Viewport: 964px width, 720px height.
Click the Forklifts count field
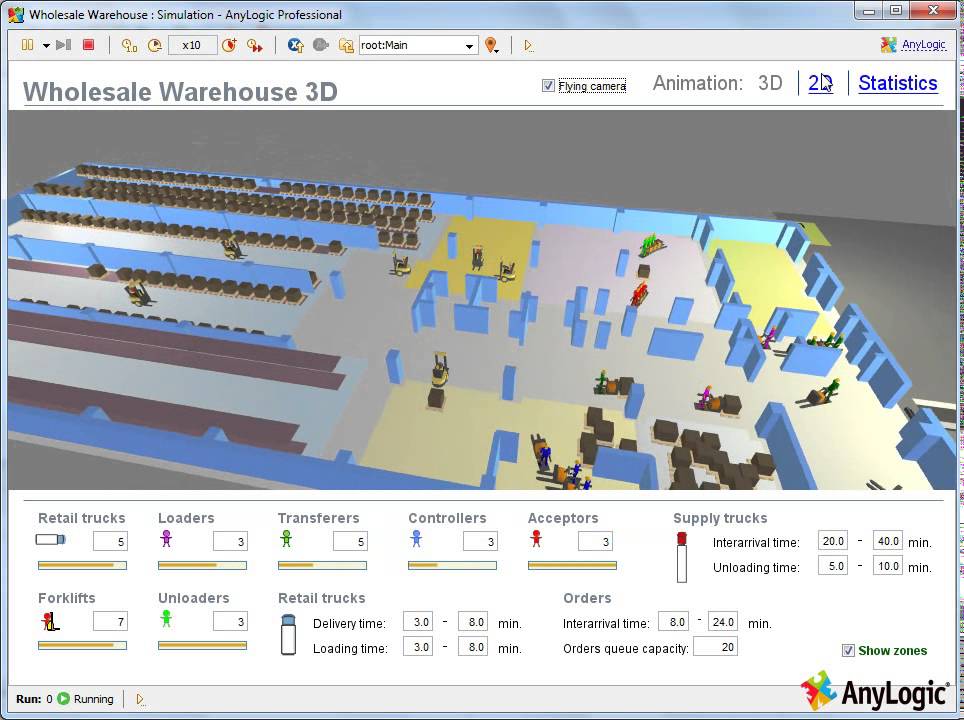click(x=111, y=622)
